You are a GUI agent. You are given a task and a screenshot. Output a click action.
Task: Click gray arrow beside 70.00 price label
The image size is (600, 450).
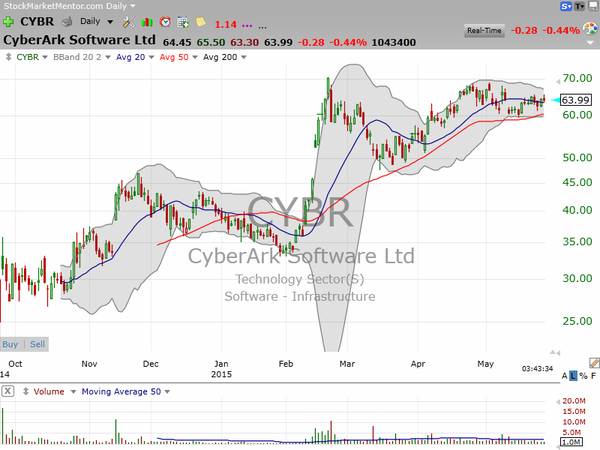click(x=558, y=81)
